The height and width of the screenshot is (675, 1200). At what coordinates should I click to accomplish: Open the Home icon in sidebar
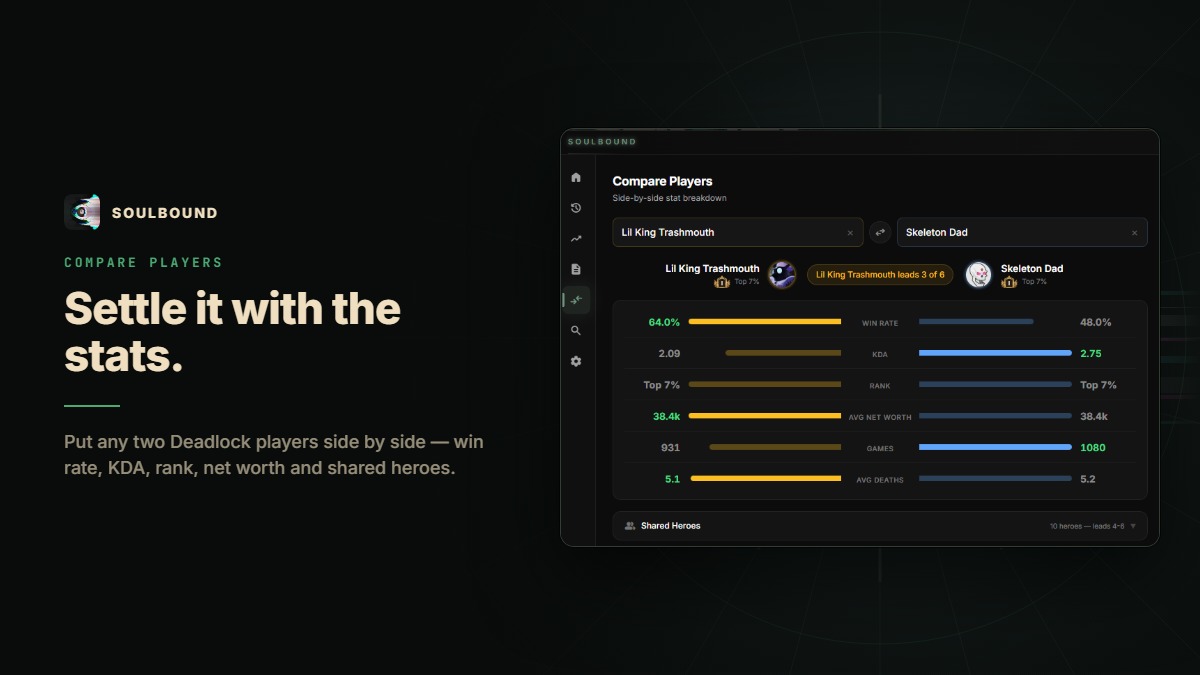click(576, 177)
